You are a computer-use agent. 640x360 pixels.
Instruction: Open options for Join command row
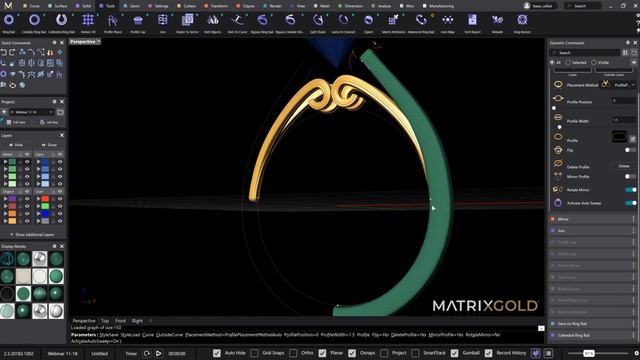pyautogui.click(x=633, y=231)
